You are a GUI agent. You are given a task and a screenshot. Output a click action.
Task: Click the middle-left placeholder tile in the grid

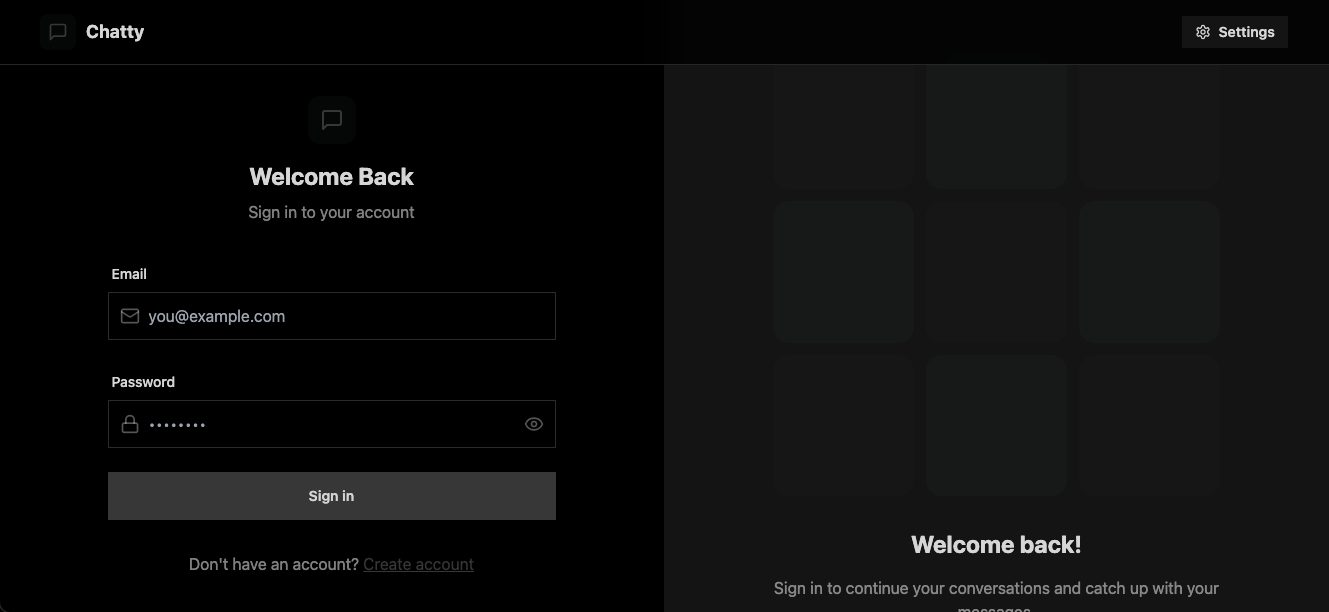pyautogui.click(x=843, y=271)
